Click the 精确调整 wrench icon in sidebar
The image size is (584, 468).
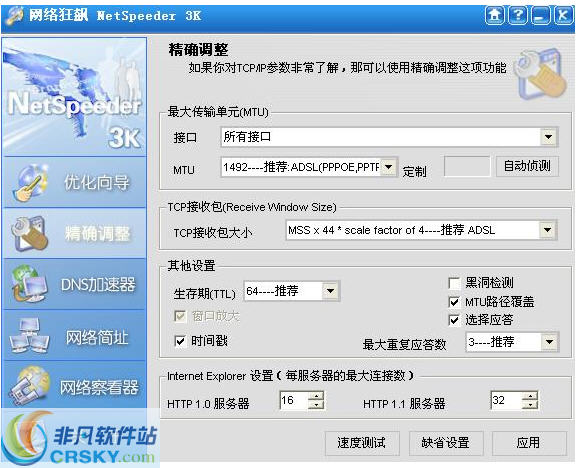click(x=30, y=233)
